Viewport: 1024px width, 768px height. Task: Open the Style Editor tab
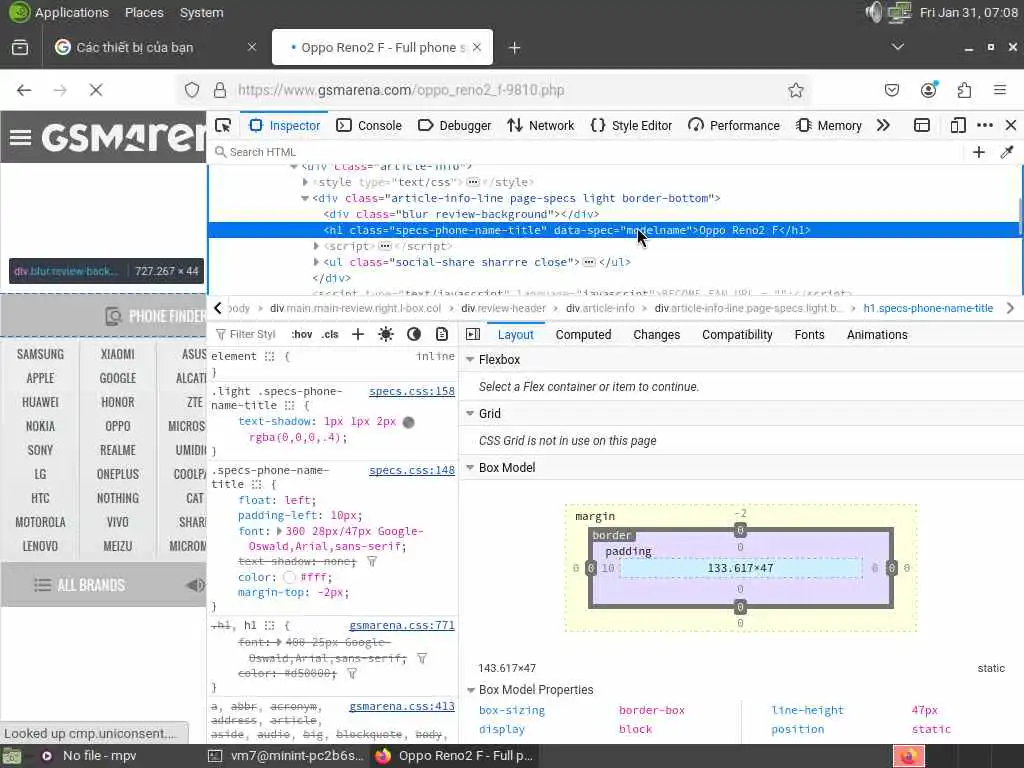point(631,125)
